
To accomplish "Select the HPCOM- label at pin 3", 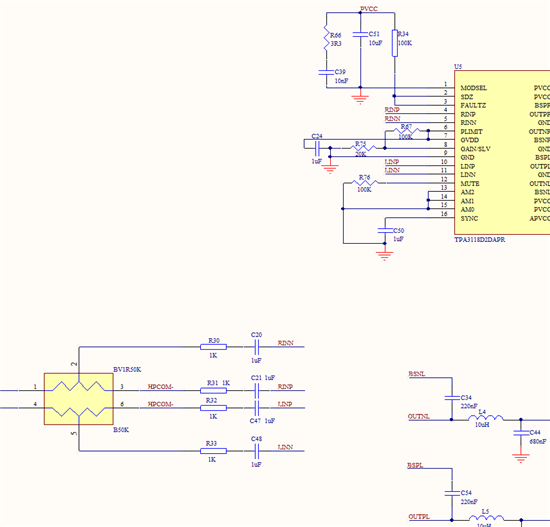I will click(x=160, y=387).
